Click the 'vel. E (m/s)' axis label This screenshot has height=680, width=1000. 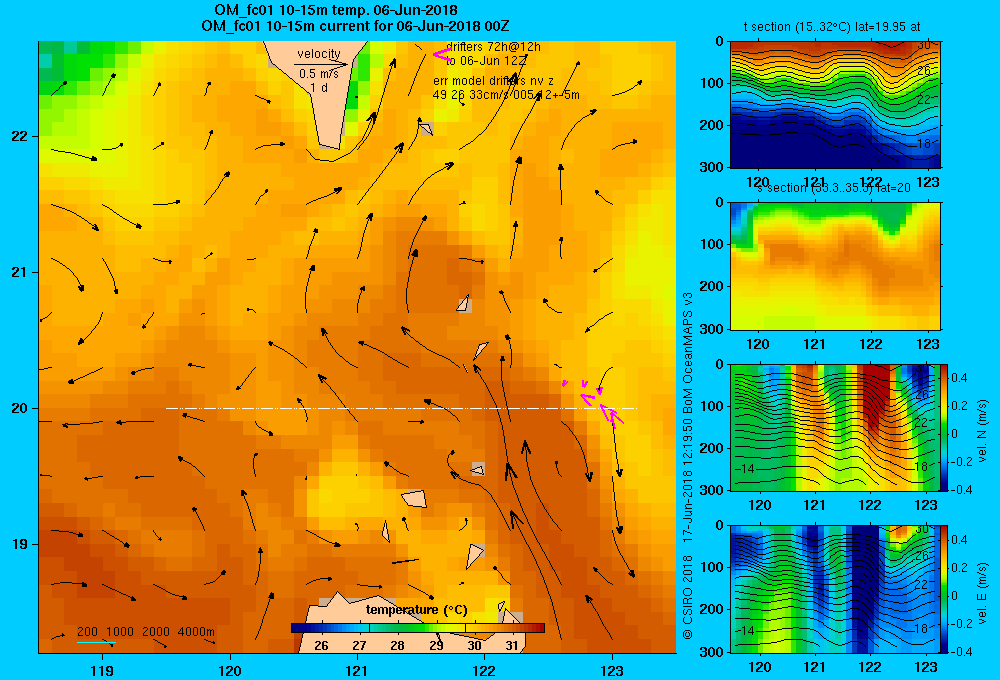982,592
